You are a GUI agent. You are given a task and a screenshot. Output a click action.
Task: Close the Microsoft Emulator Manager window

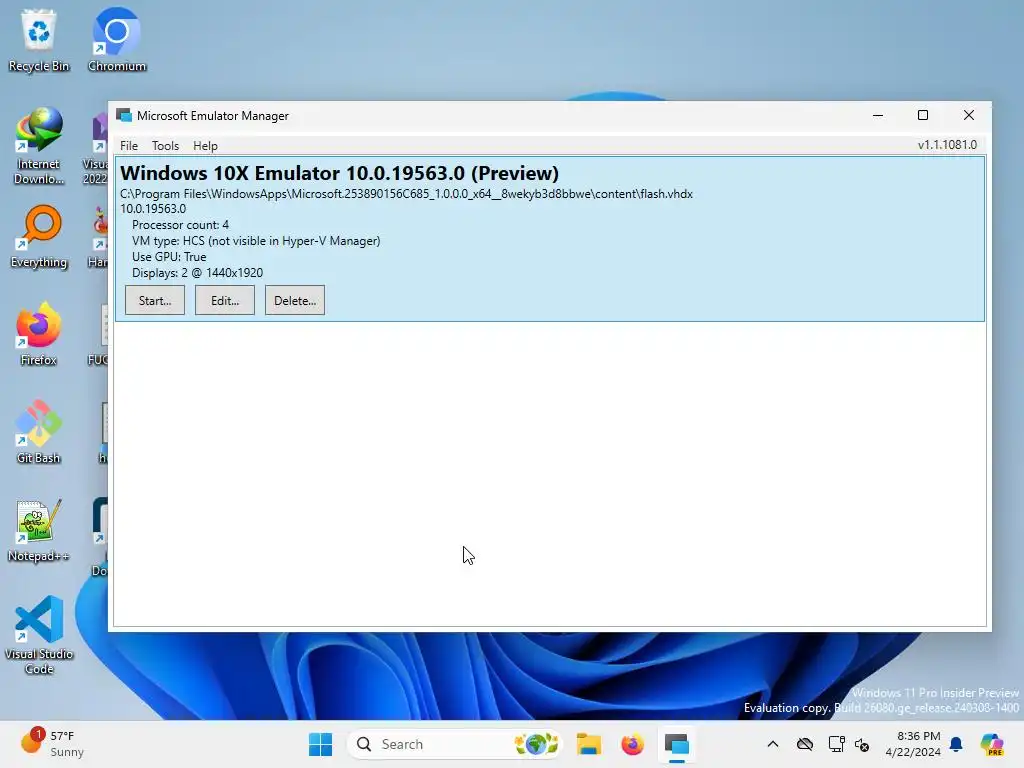[968, 116]
